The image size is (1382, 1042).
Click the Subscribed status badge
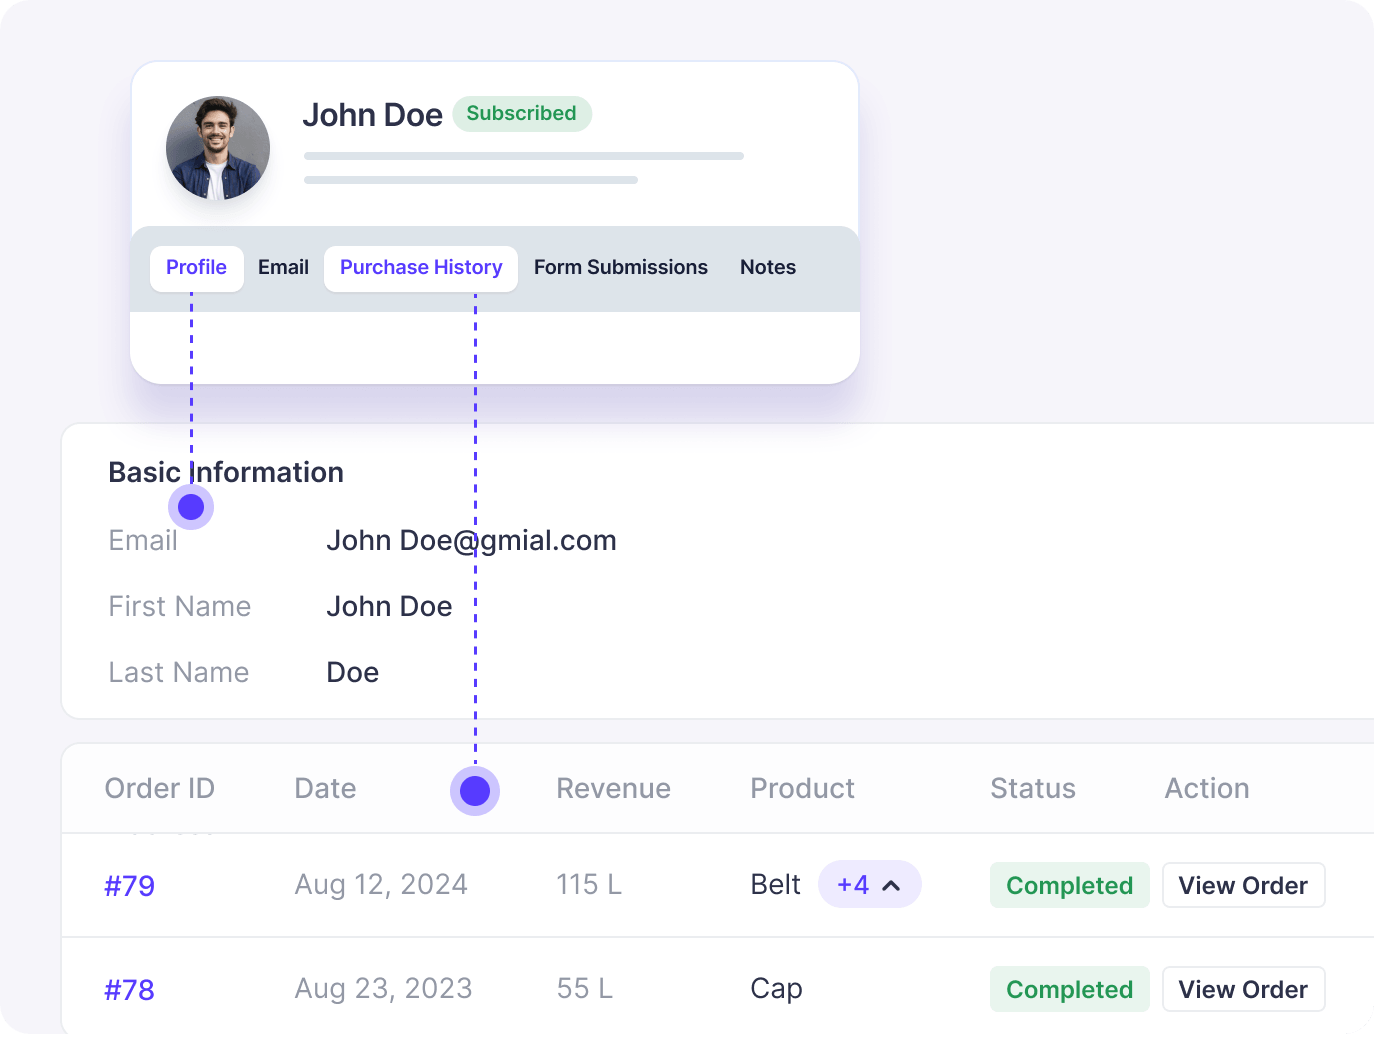522,113
